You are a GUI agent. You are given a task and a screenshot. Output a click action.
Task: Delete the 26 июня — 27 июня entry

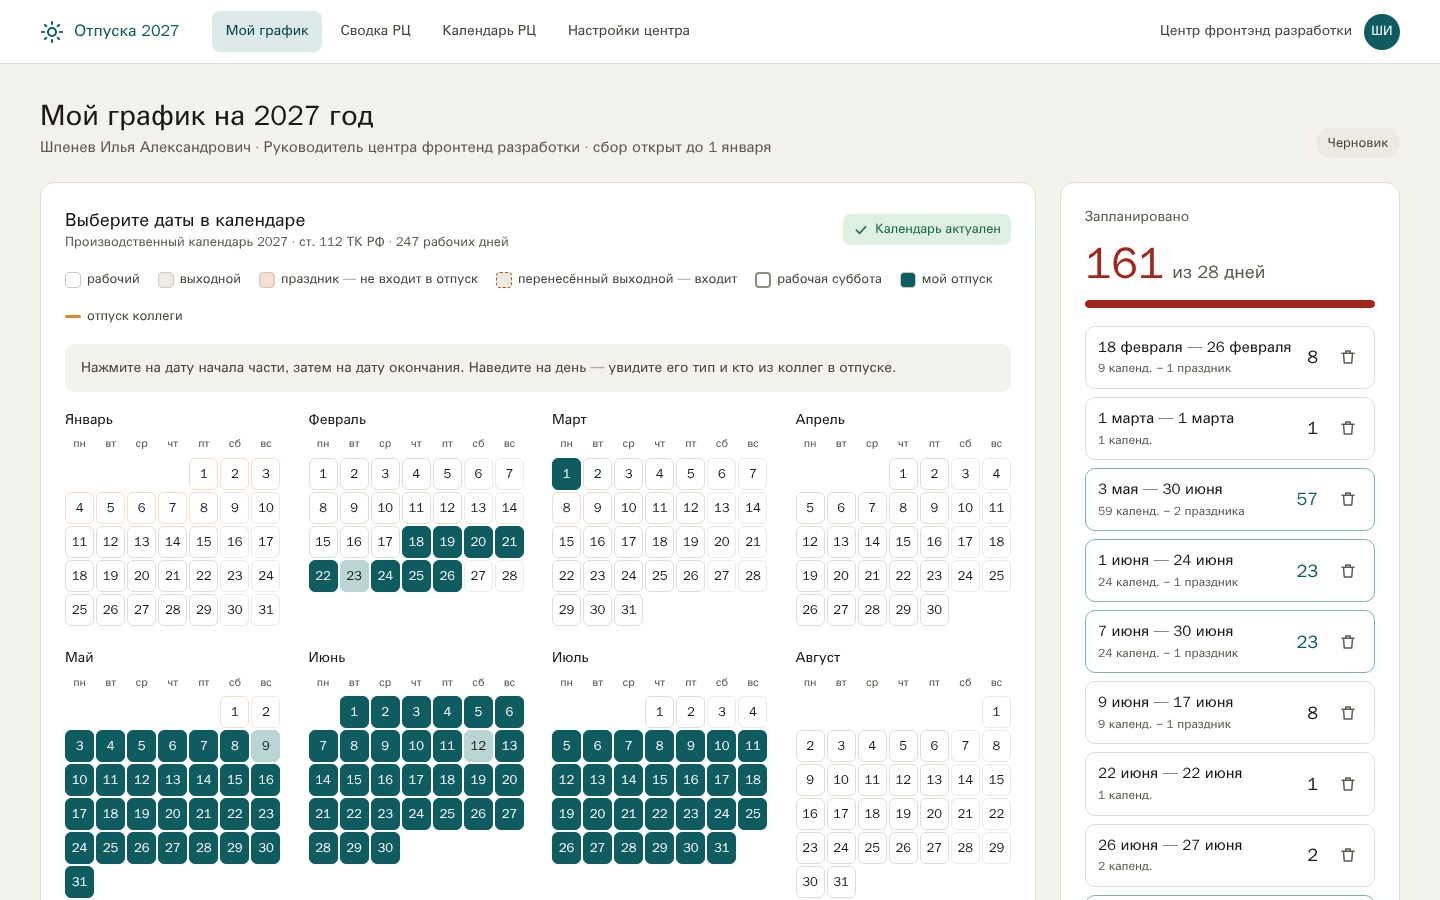click(x=1348, y=855)
